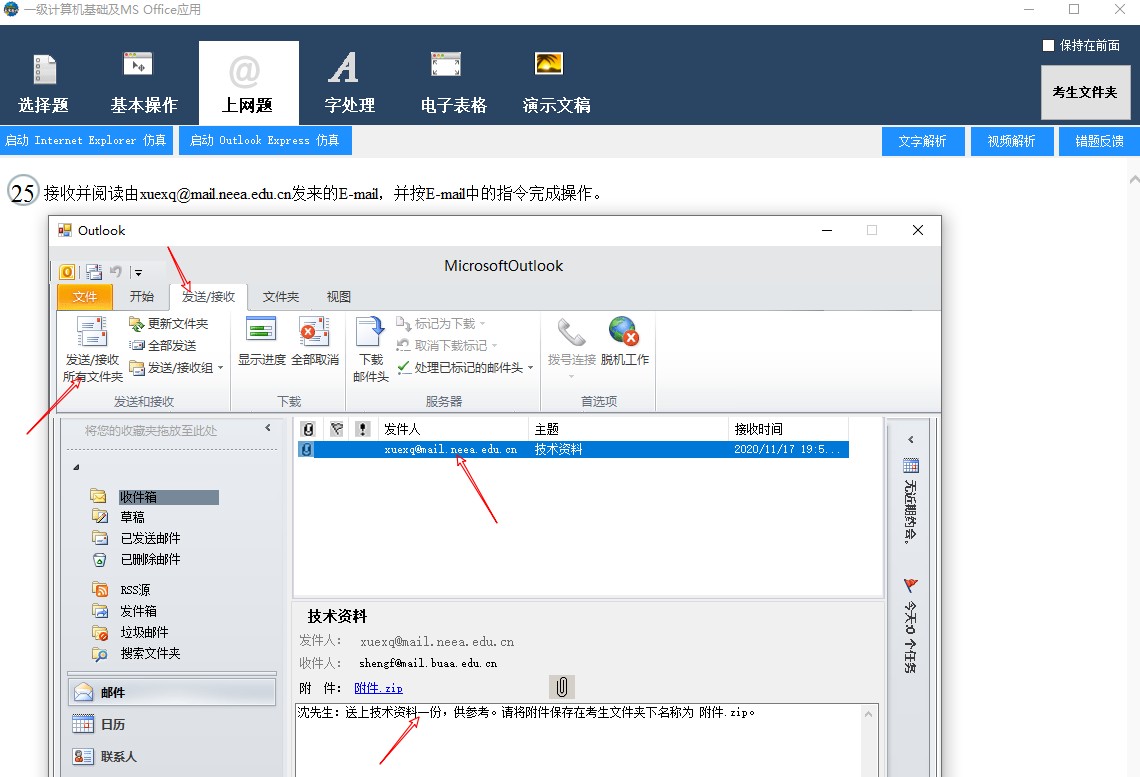Click 全部发送 in ribbon
The height and width of the screenshot is (777, 1140).
pos(163,345)
